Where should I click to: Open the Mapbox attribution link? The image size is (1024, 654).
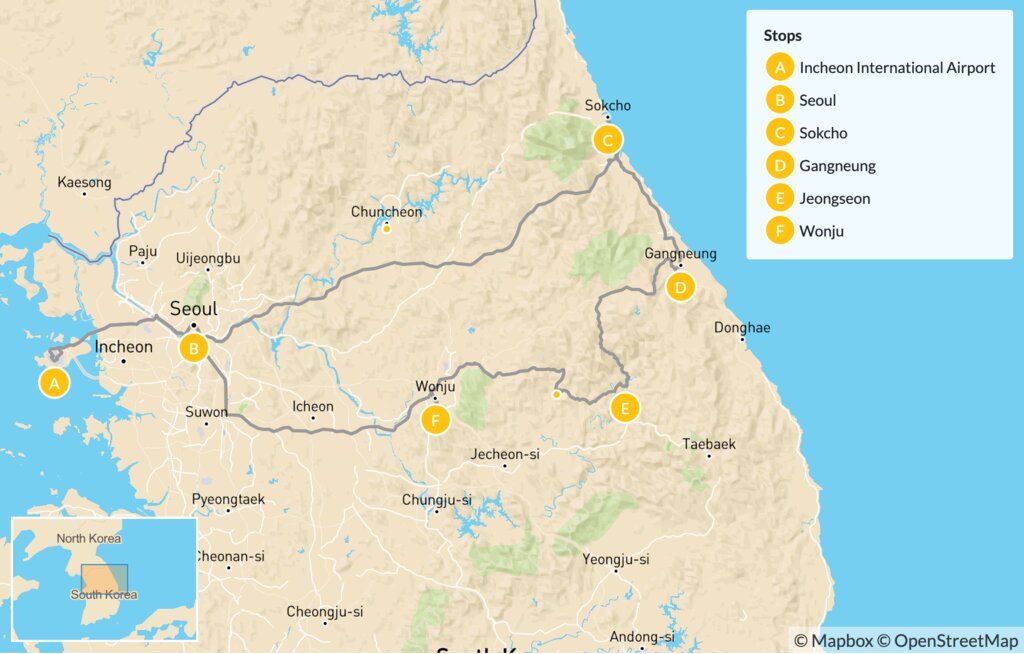point(836,641)
